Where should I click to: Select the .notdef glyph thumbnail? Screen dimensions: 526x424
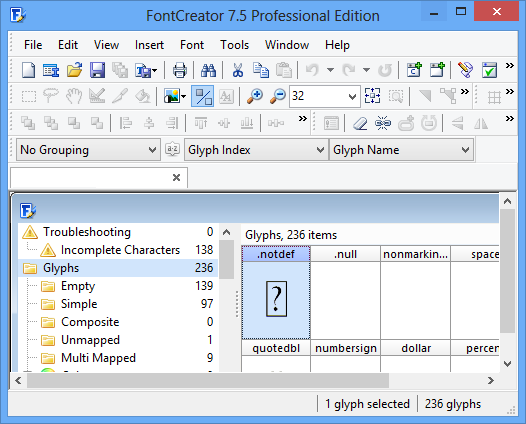point(276,300)
